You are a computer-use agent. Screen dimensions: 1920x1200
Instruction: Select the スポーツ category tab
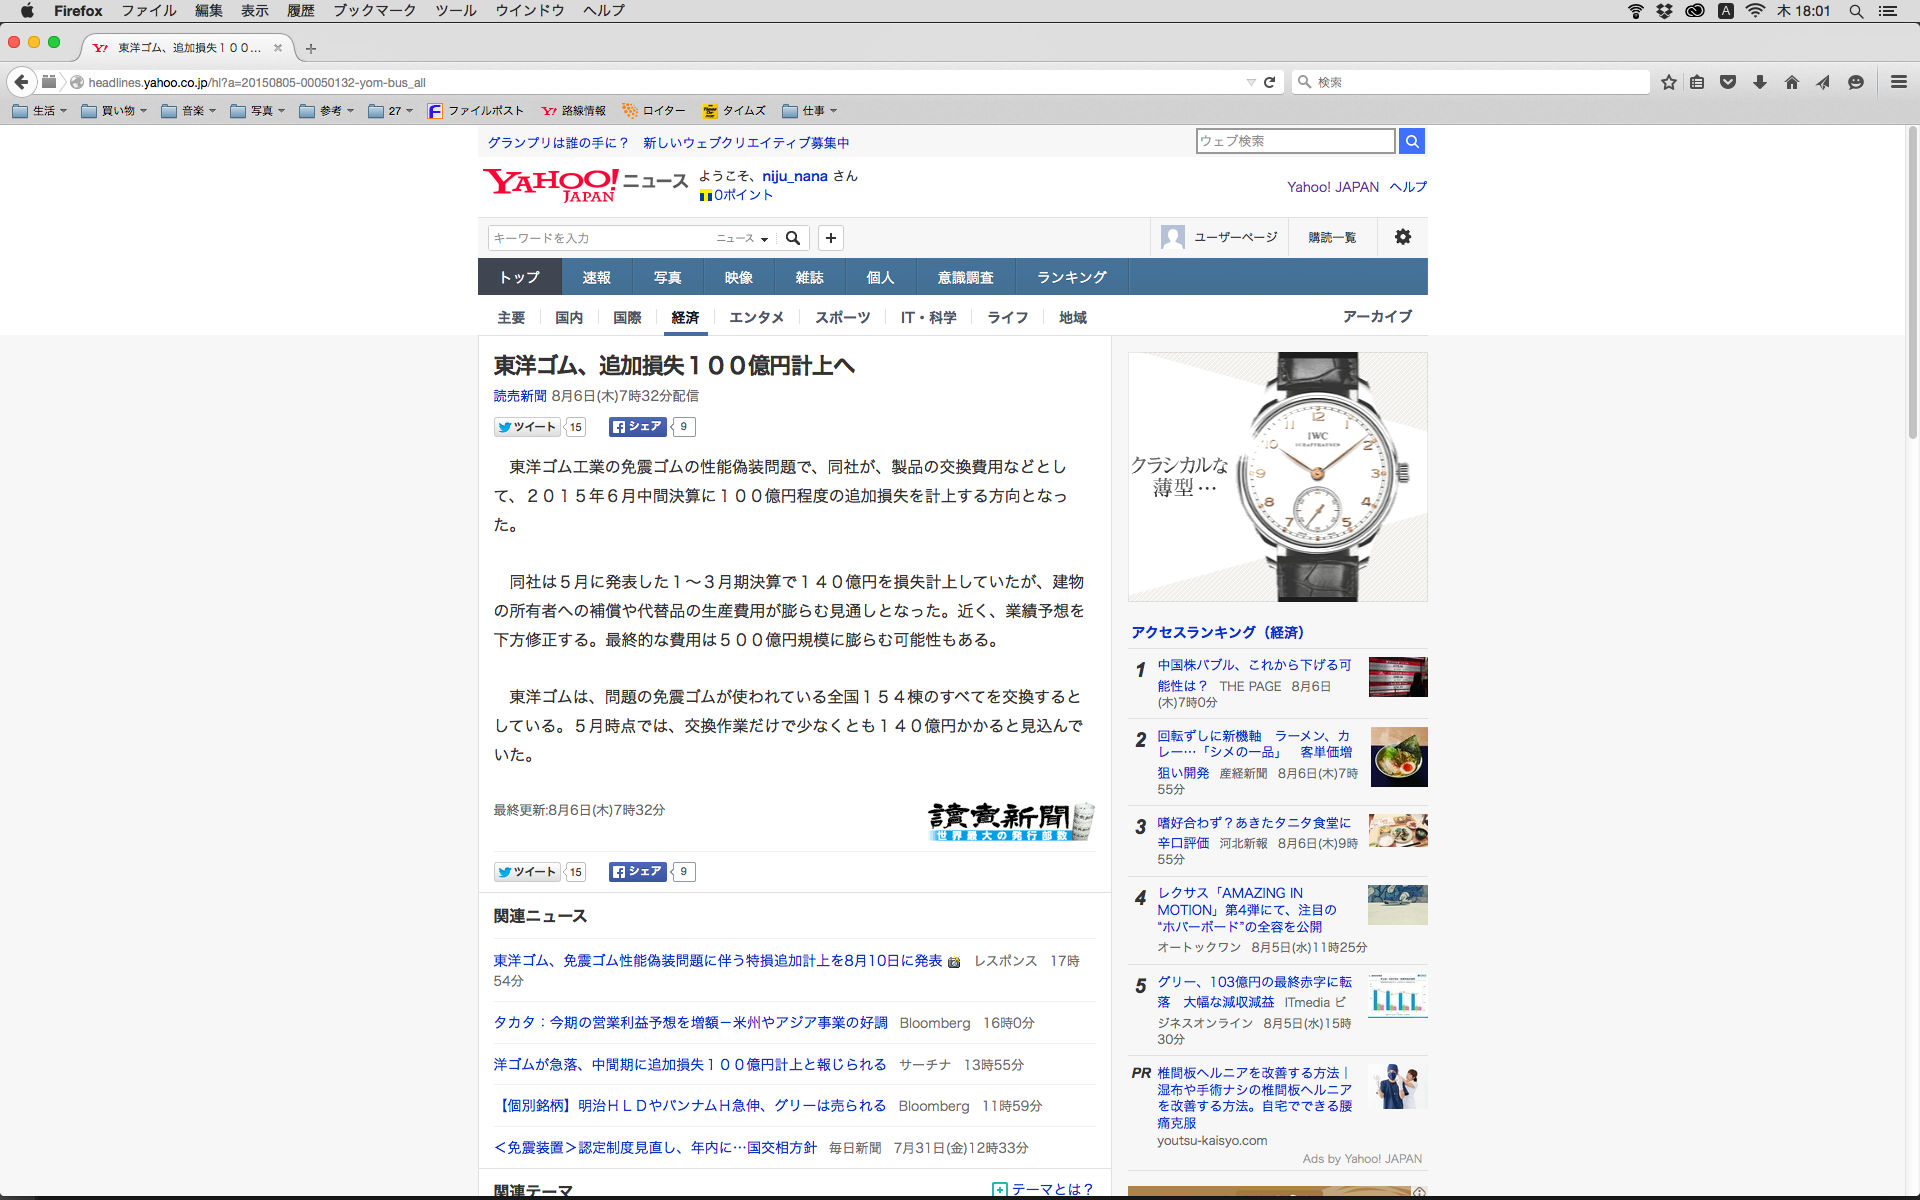click(842, 317)
